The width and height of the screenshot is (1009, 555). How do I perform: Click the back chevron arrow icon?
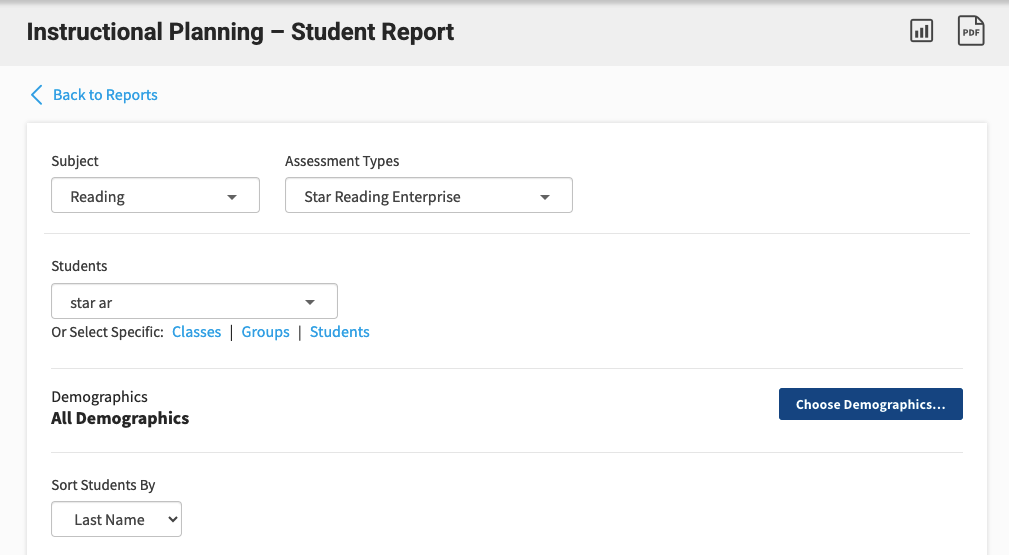37,95
